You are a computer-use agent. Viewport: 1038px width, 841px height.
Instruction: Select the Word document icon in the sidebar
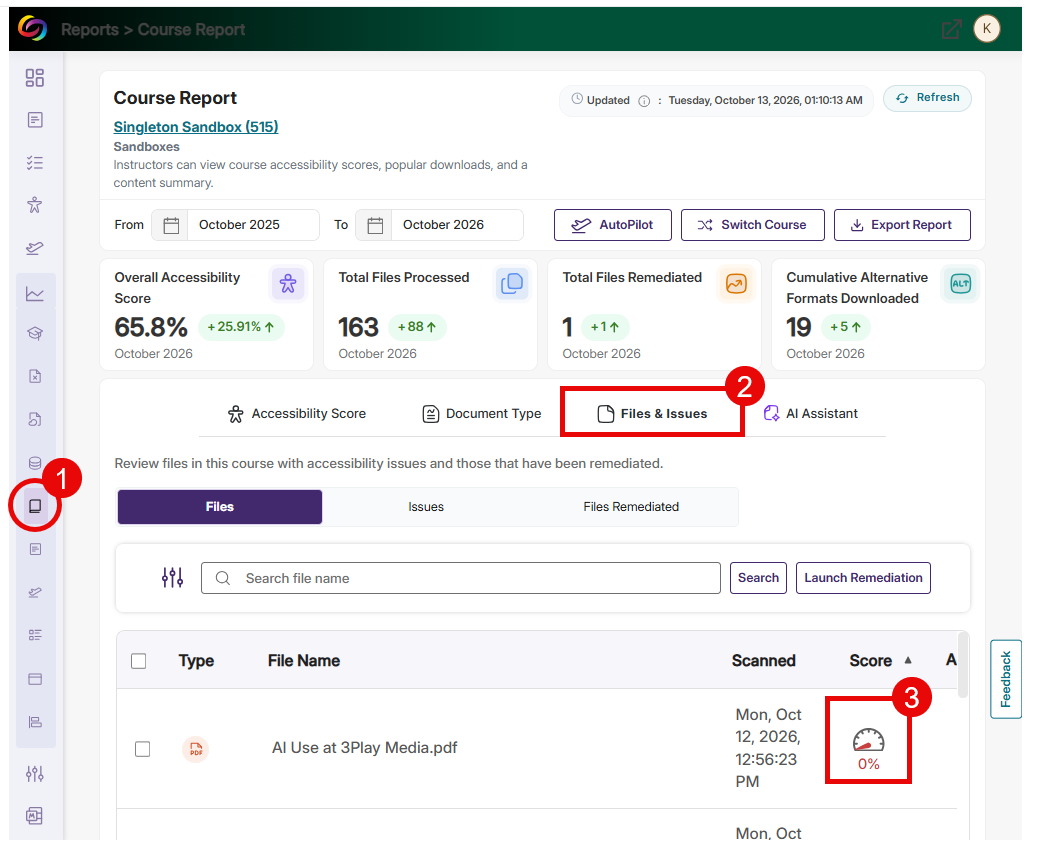coord(34,816)
